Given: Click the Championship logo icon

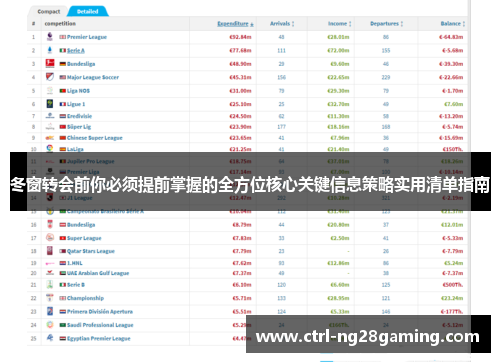Looking at the screenshot, I should click(50, 297).
